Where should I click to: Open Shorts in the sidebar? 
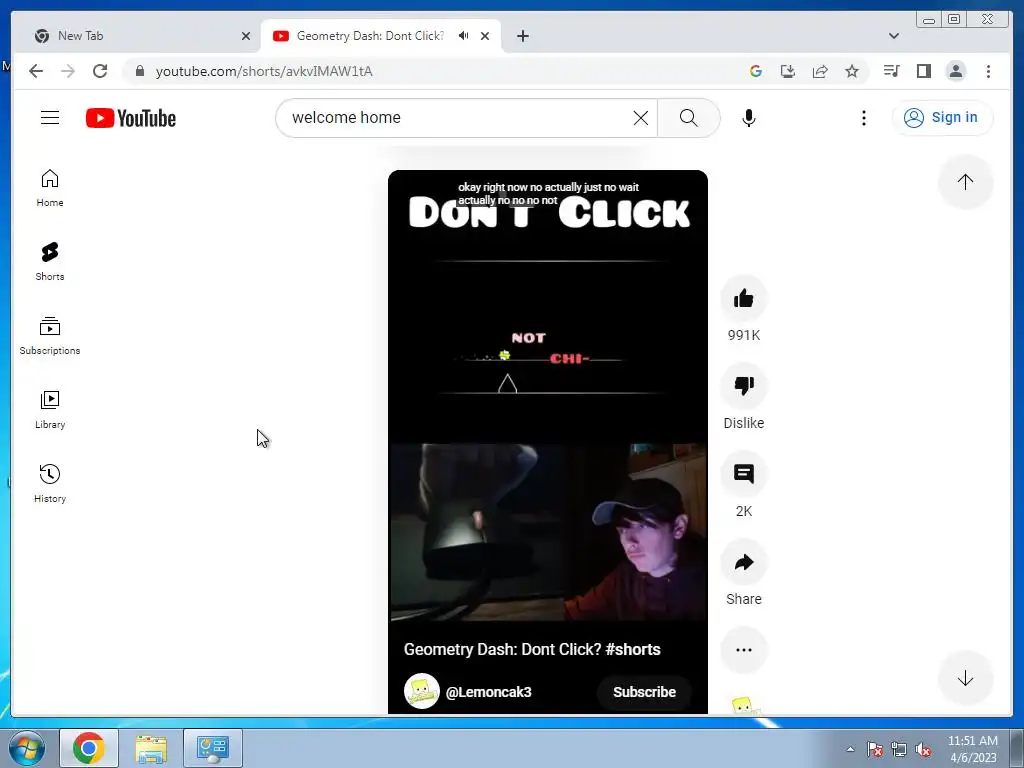tap(50, 262)
